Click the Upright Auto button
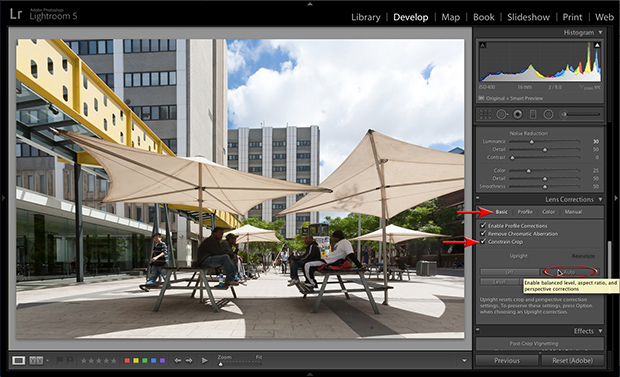Image resolution: width=620 pixels, height=377 pixels. click(x=570, y=272)
